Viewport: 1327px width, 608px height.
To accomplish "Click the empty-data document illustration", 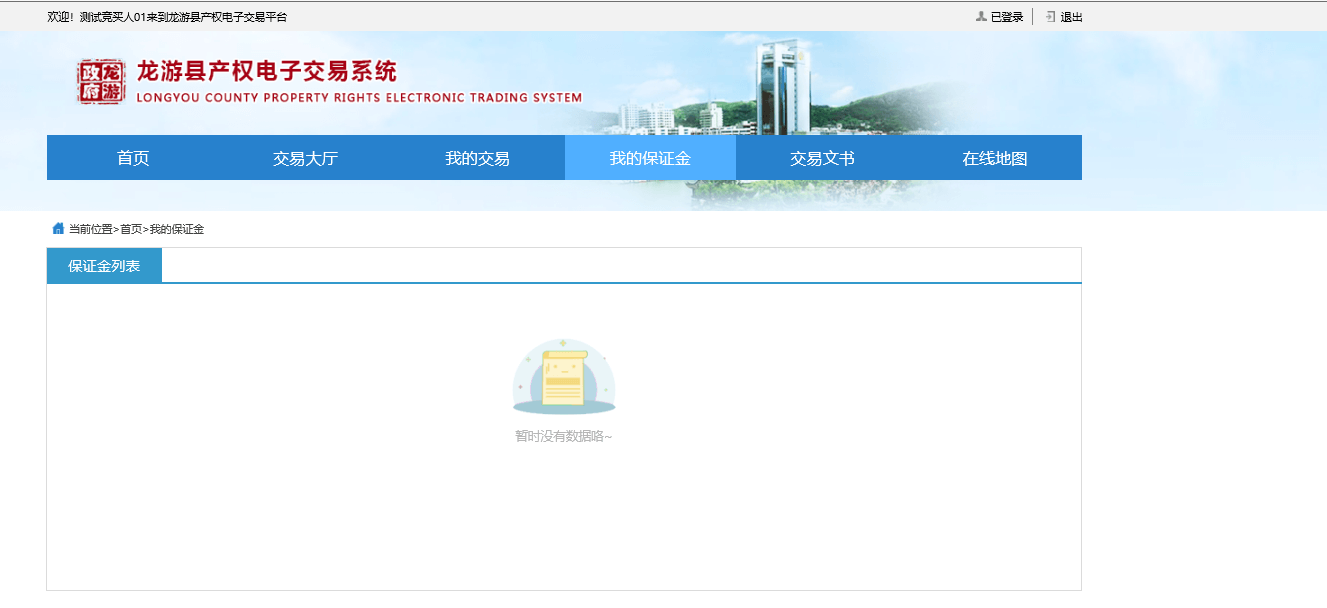I will click(563, 377).
